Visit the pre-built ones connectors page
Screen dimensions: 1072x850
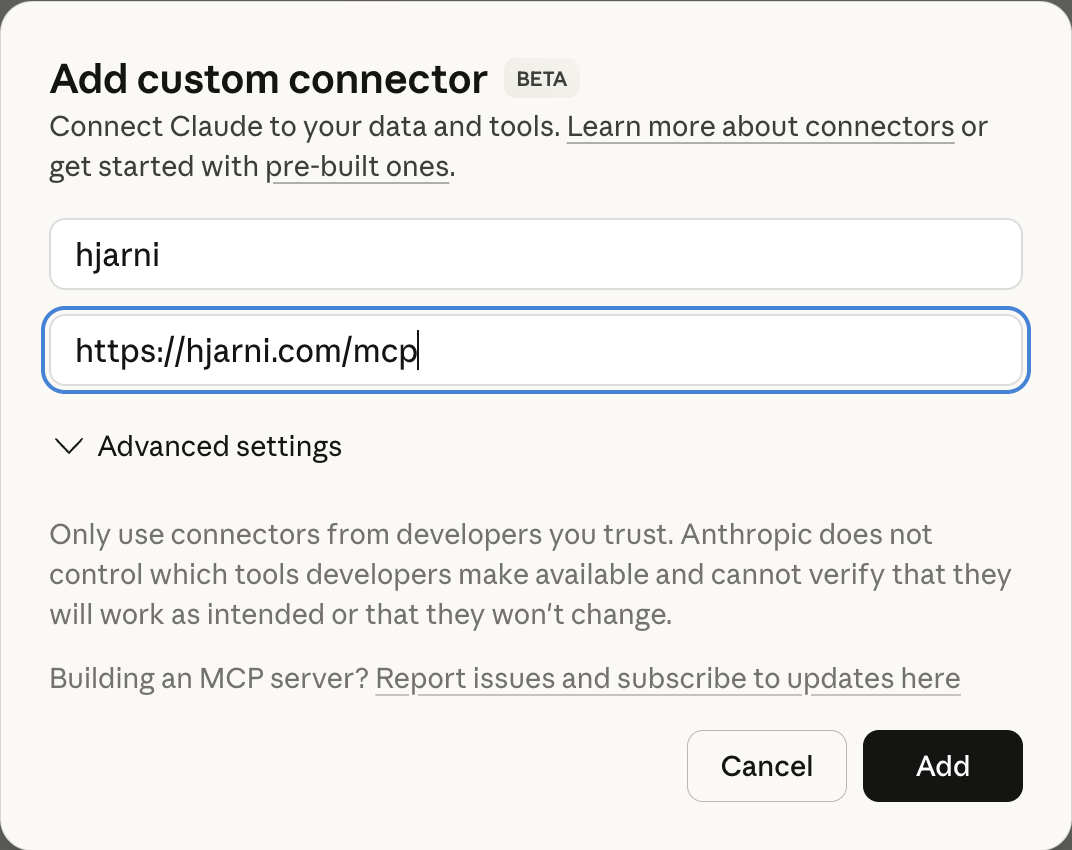click(x=358, y=167)
